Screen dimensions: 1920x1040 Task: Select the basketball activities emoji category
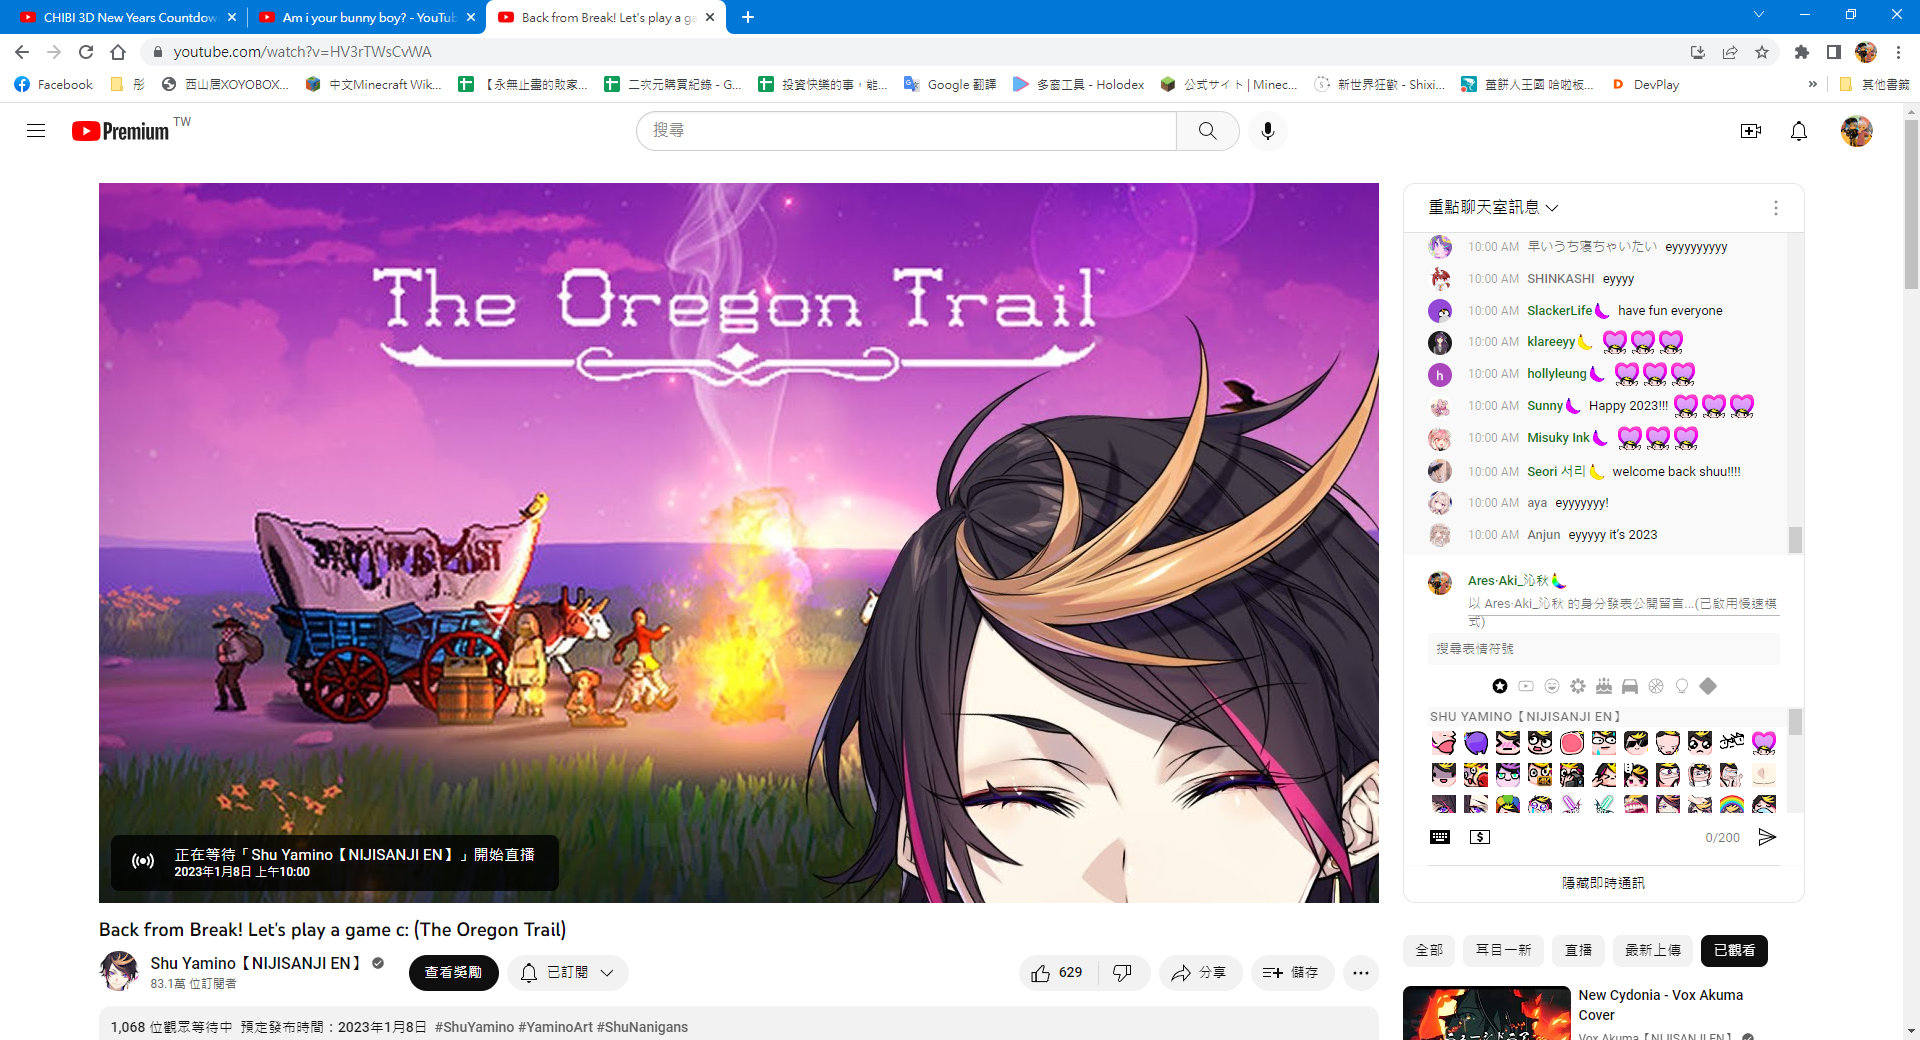(x=1656, y=686)
